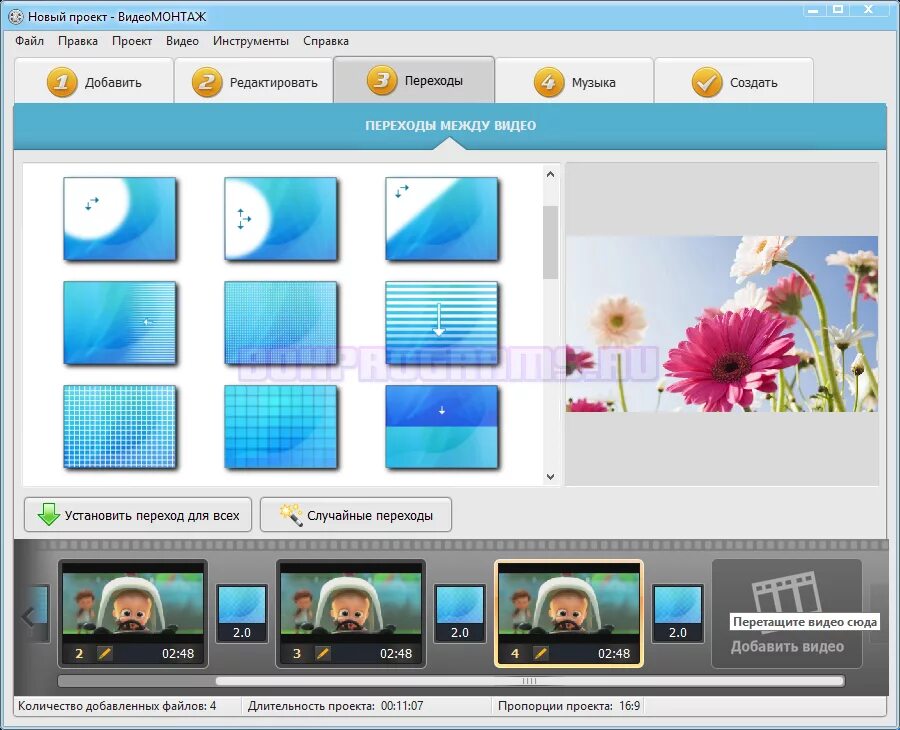This screenshot has width=900, height=730.
Task: Switch to the Добавить tab
Action: (x=94, y=81)
